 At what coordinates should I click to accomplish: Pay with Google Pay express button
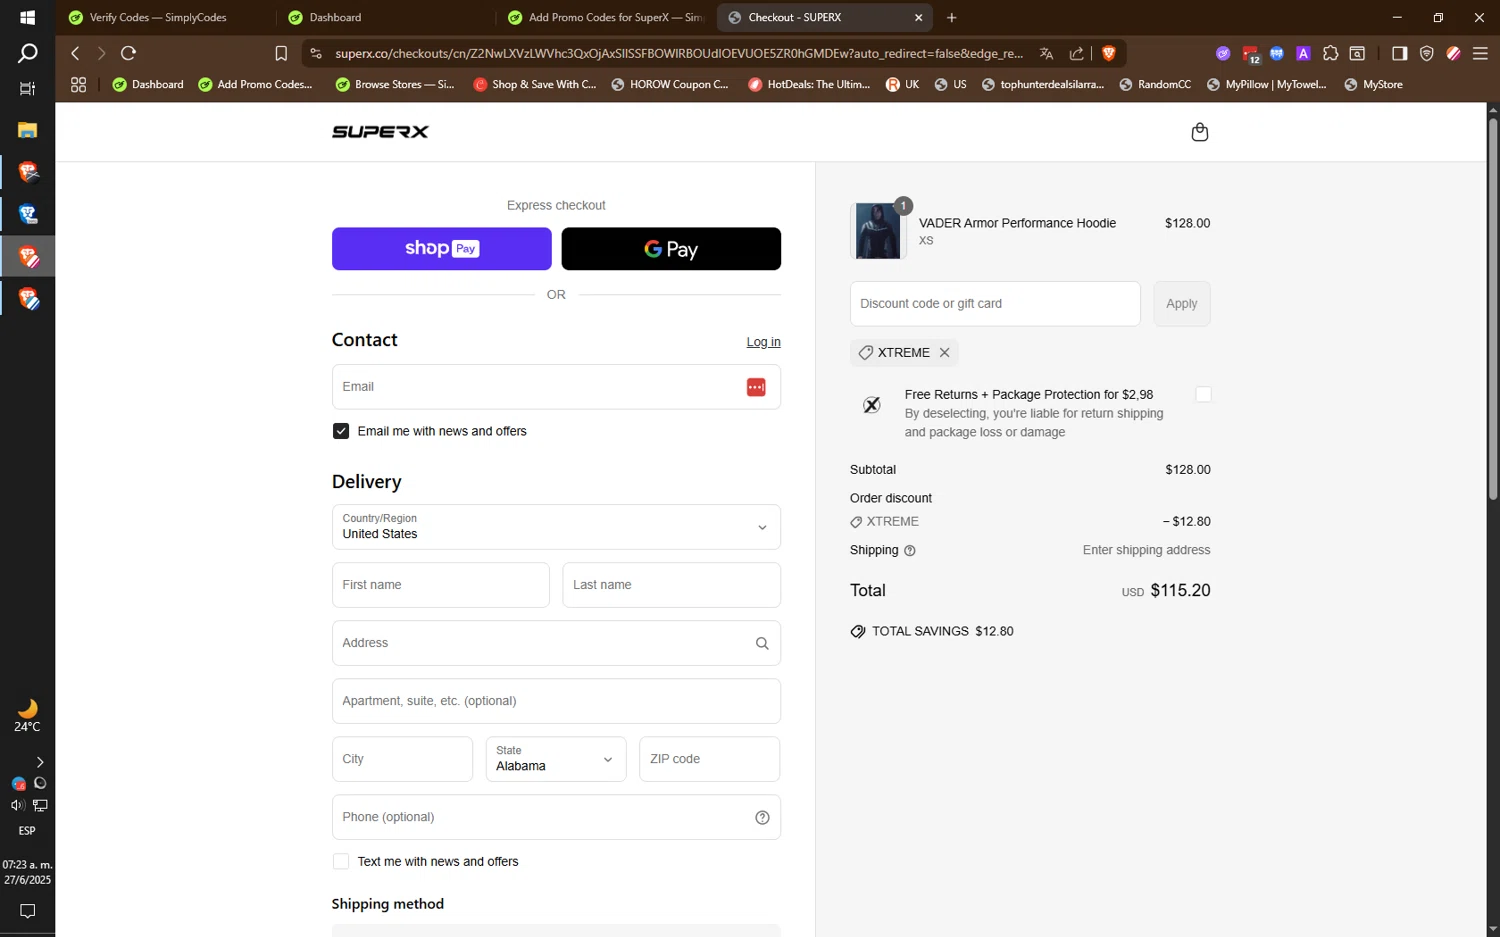671,249
